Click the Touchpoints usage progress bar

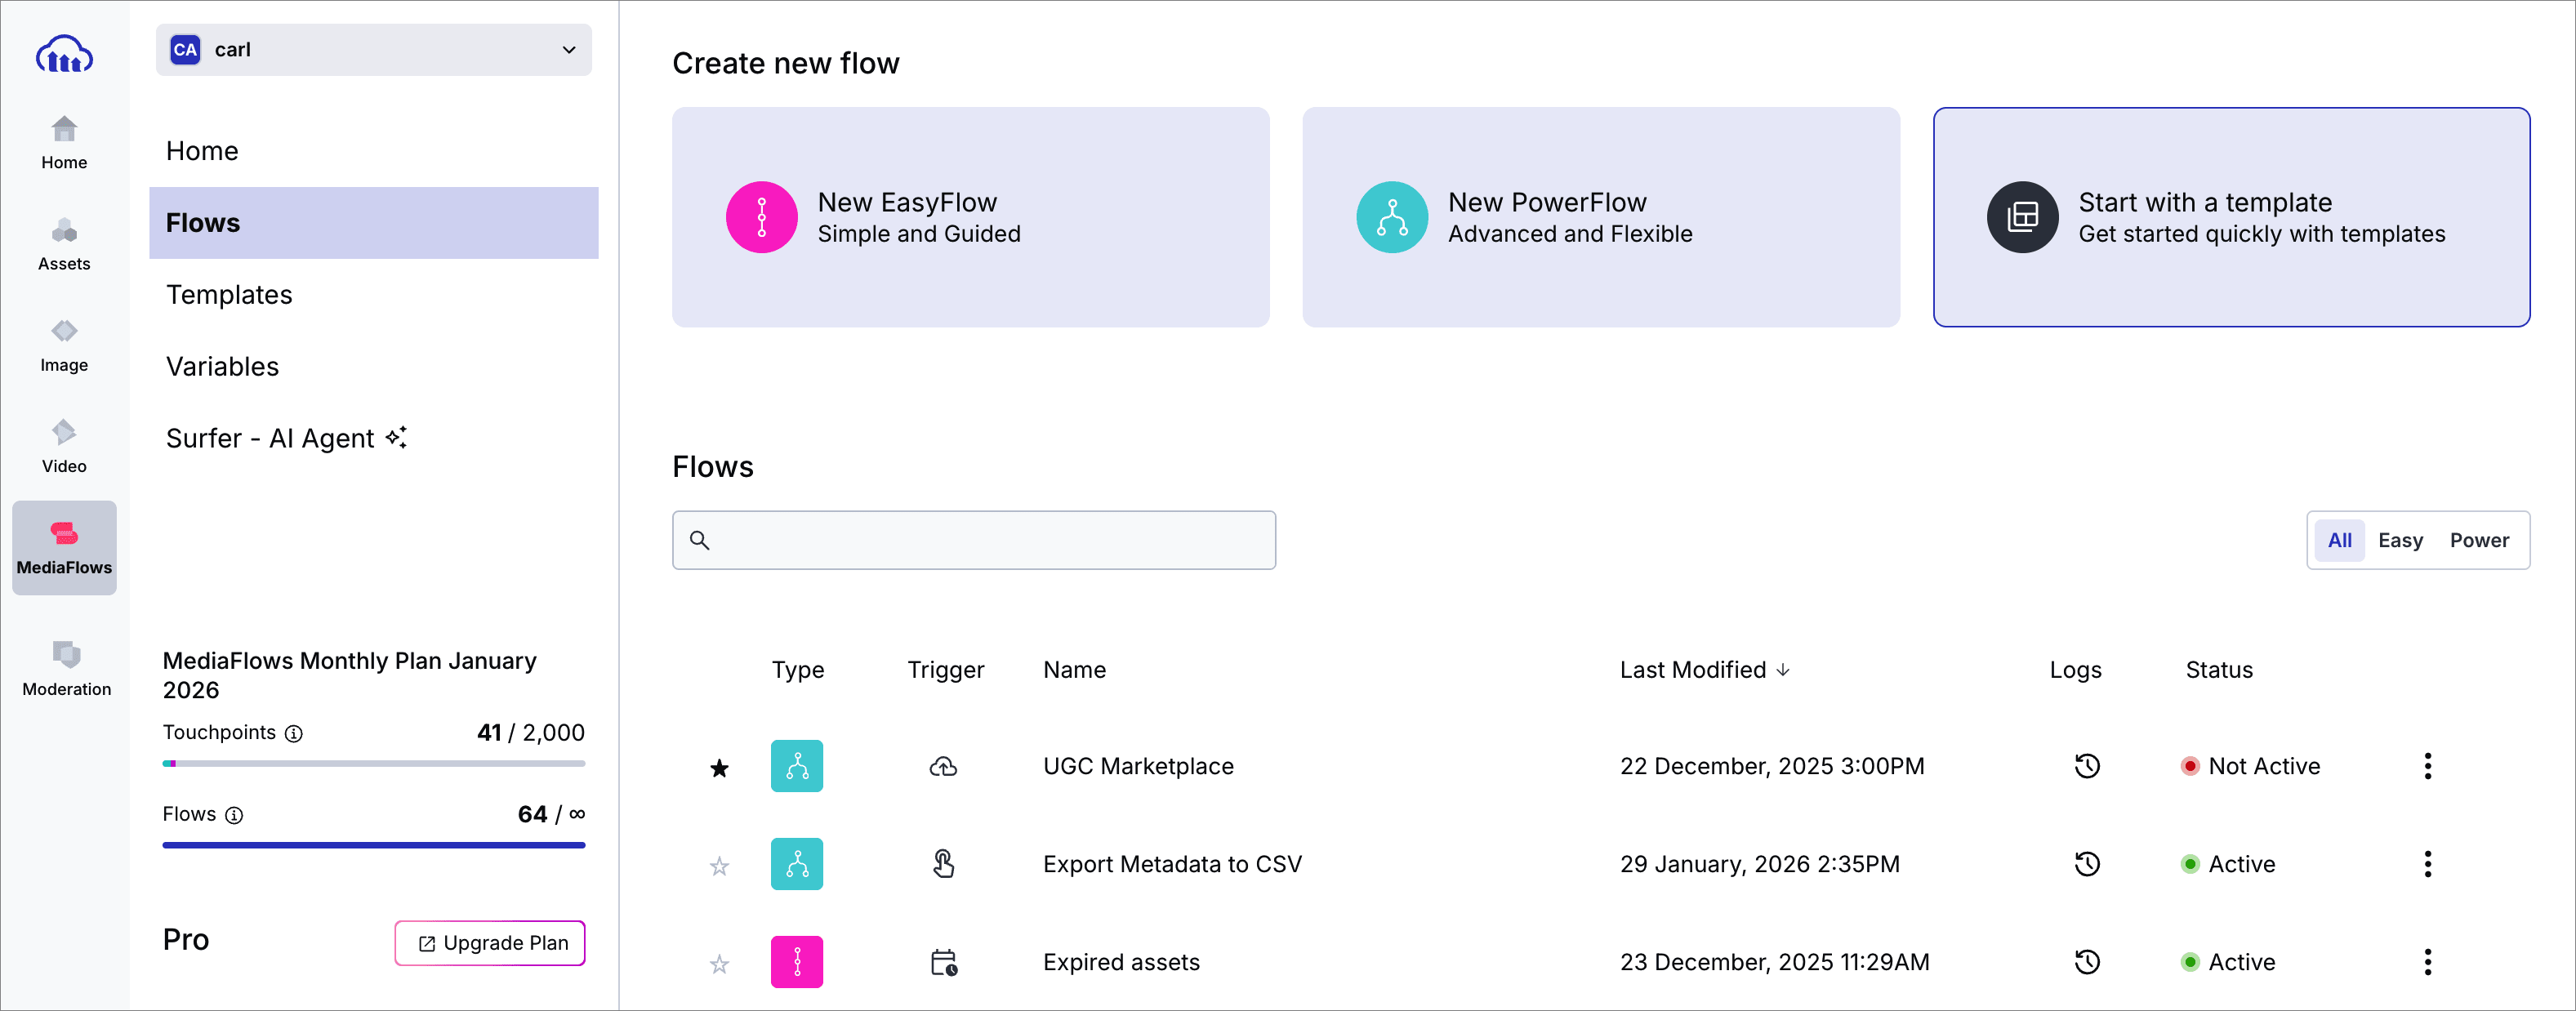coord(373,763)
